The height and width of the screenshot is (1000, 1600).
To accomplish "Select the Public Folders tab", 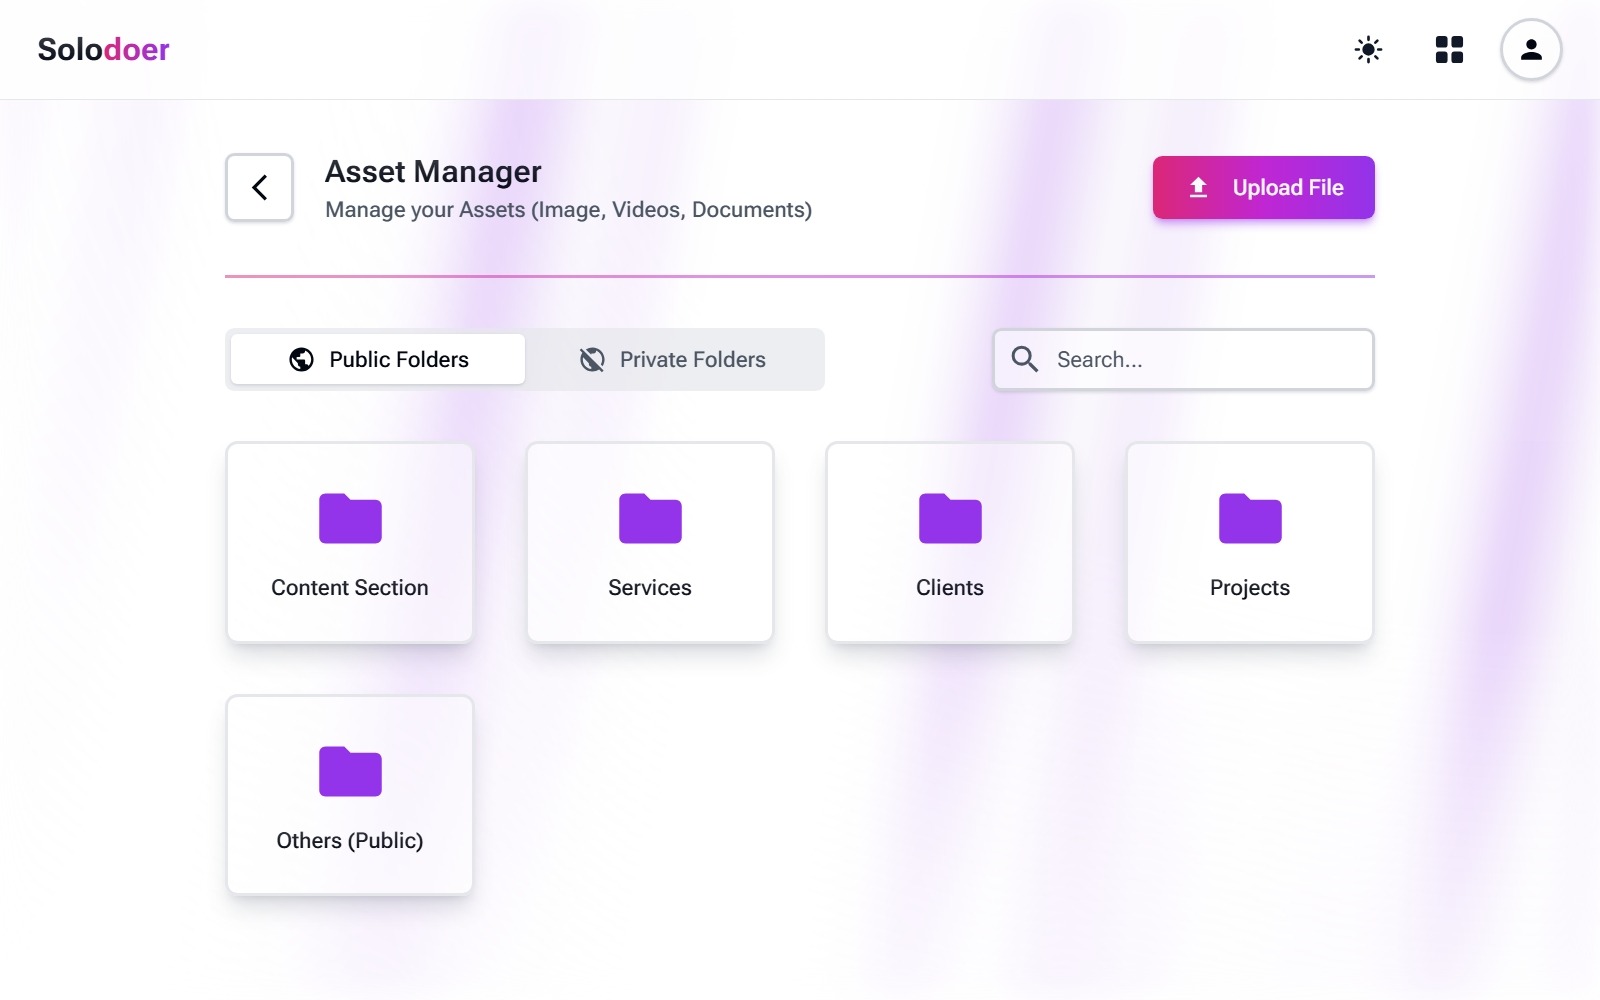I will (375, 359).
